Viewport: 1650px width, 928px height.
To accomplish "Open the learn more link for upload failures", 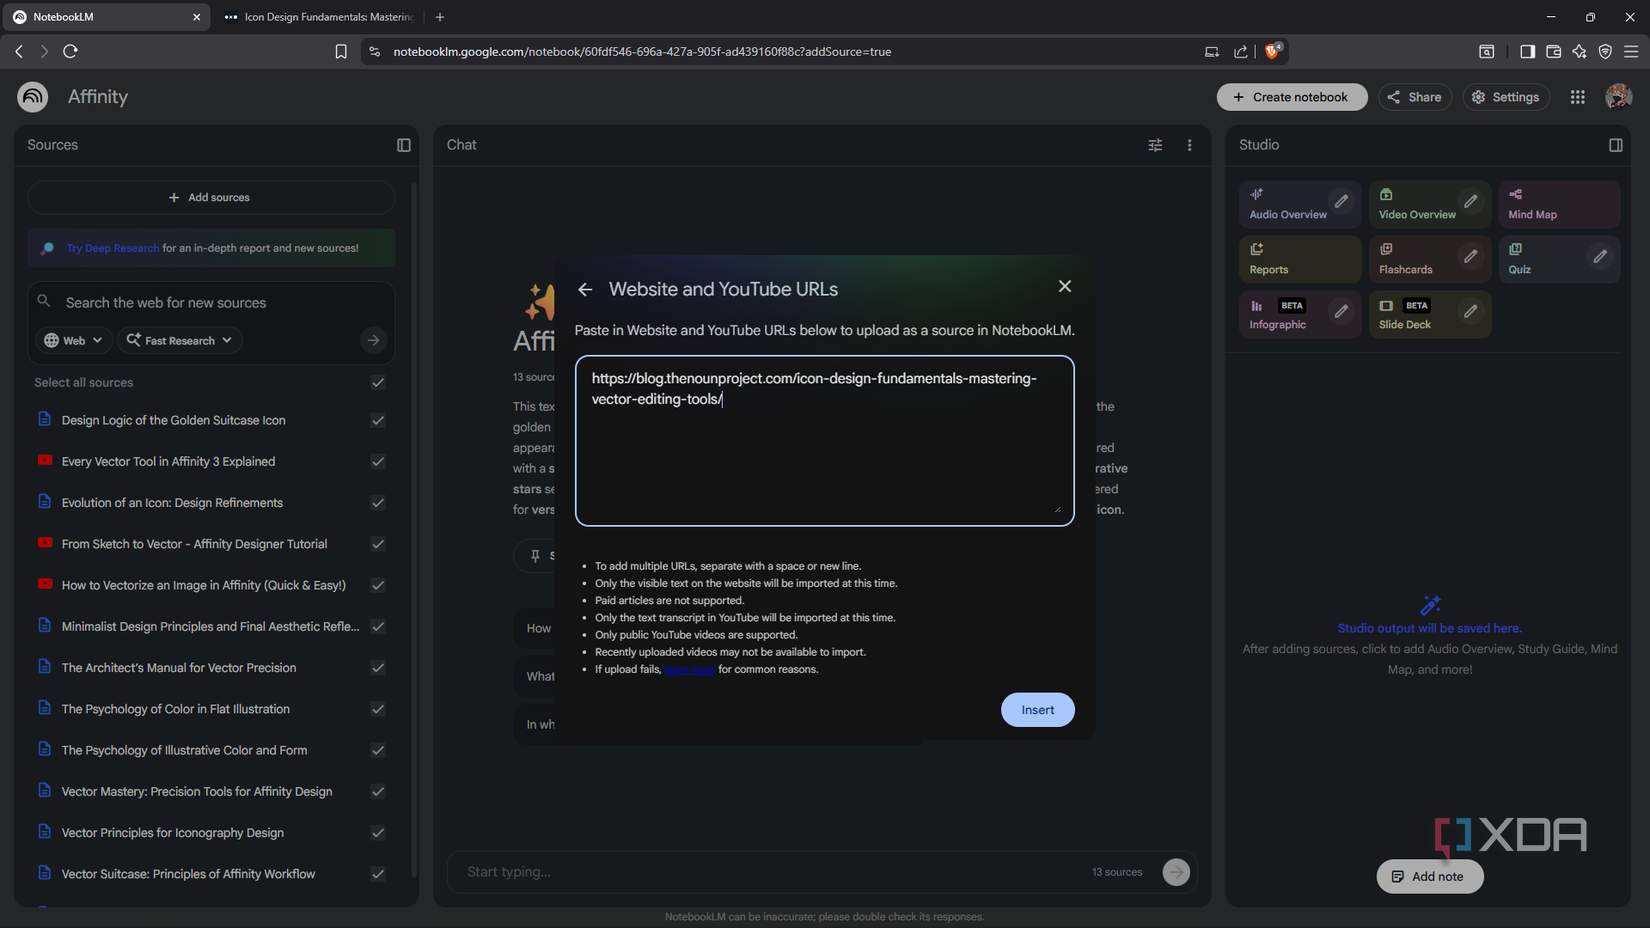I will 690,669.
